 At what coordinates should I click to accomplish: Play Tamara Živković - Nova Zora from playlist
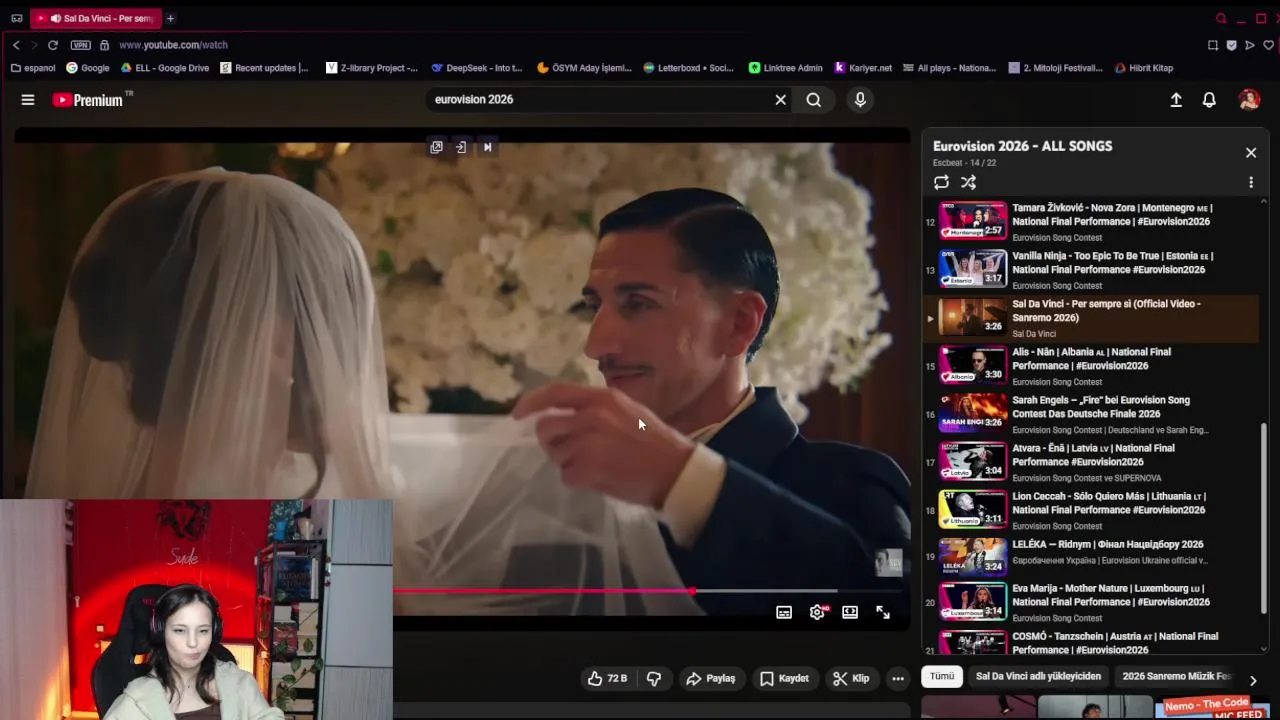pyautogui.click(x=1092, y=222)
